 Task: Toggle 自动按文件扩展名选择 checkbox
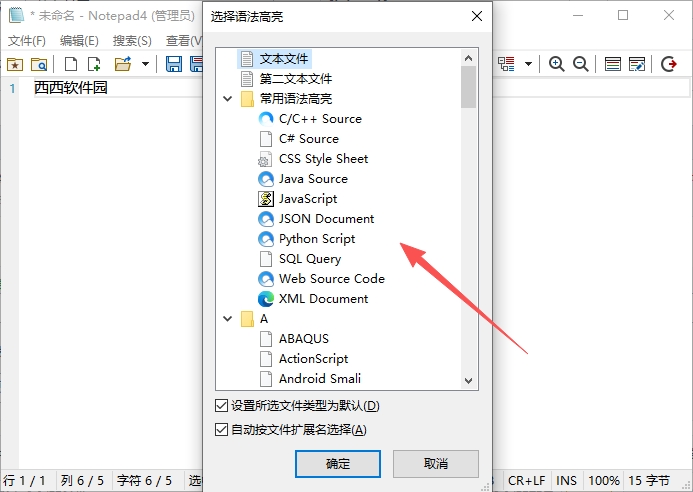221,429
